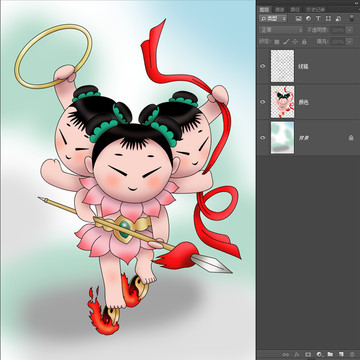Open the layer filter type dropdown
Screen dimensions: 360x360
[273, 19]
